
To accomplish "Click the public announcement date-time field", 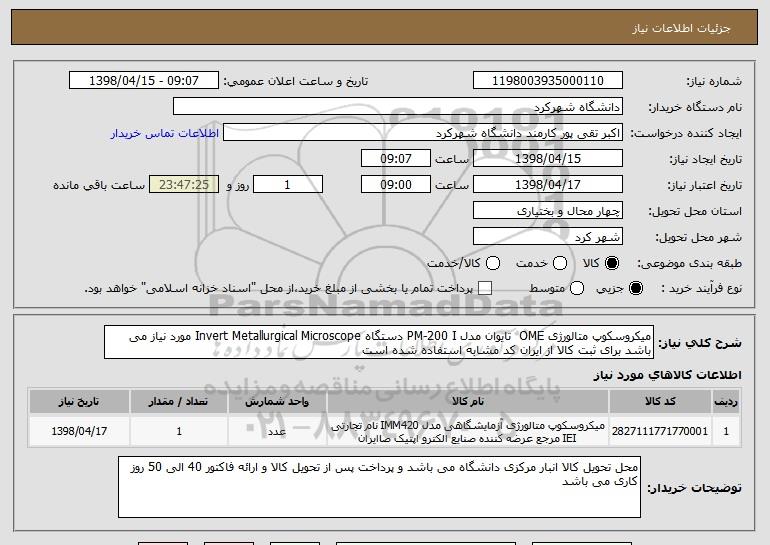I will pos(144,81).
